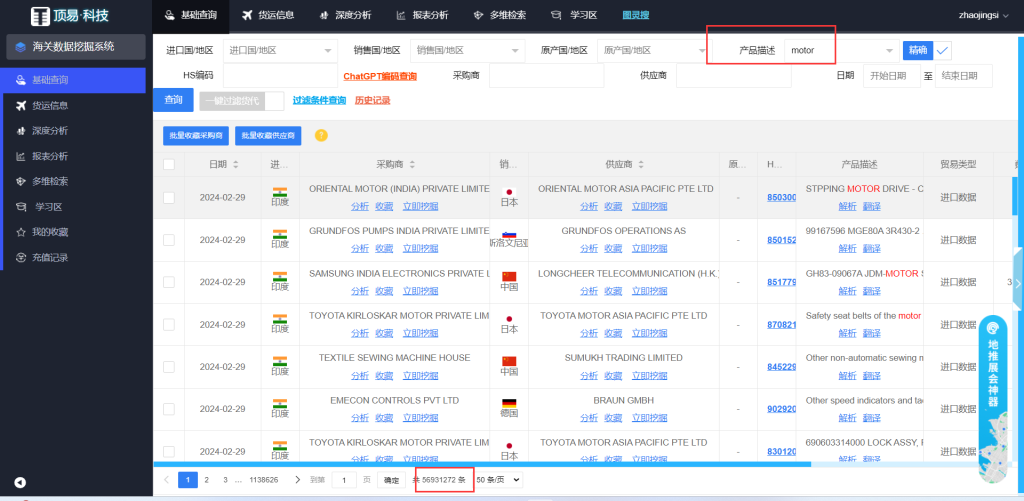Open 我的收藏 favorites in sidebar
Viewport: 1024px width, 501px height.
tap(51, 232)
